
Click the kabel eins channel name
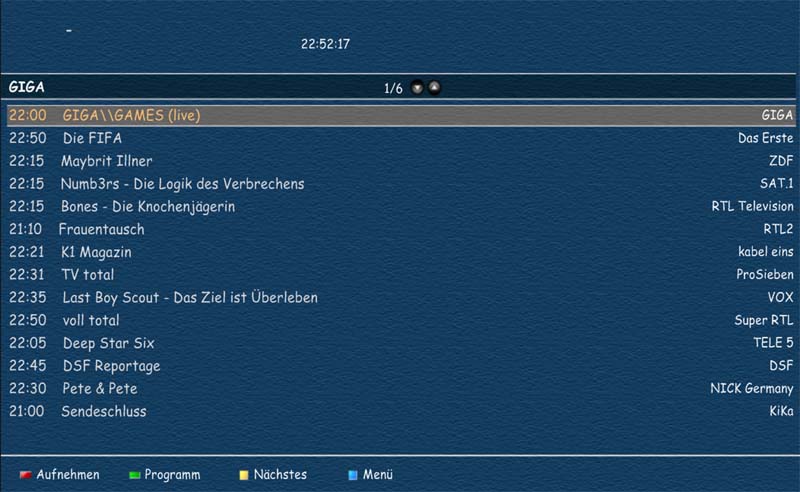tap(765, 252)
